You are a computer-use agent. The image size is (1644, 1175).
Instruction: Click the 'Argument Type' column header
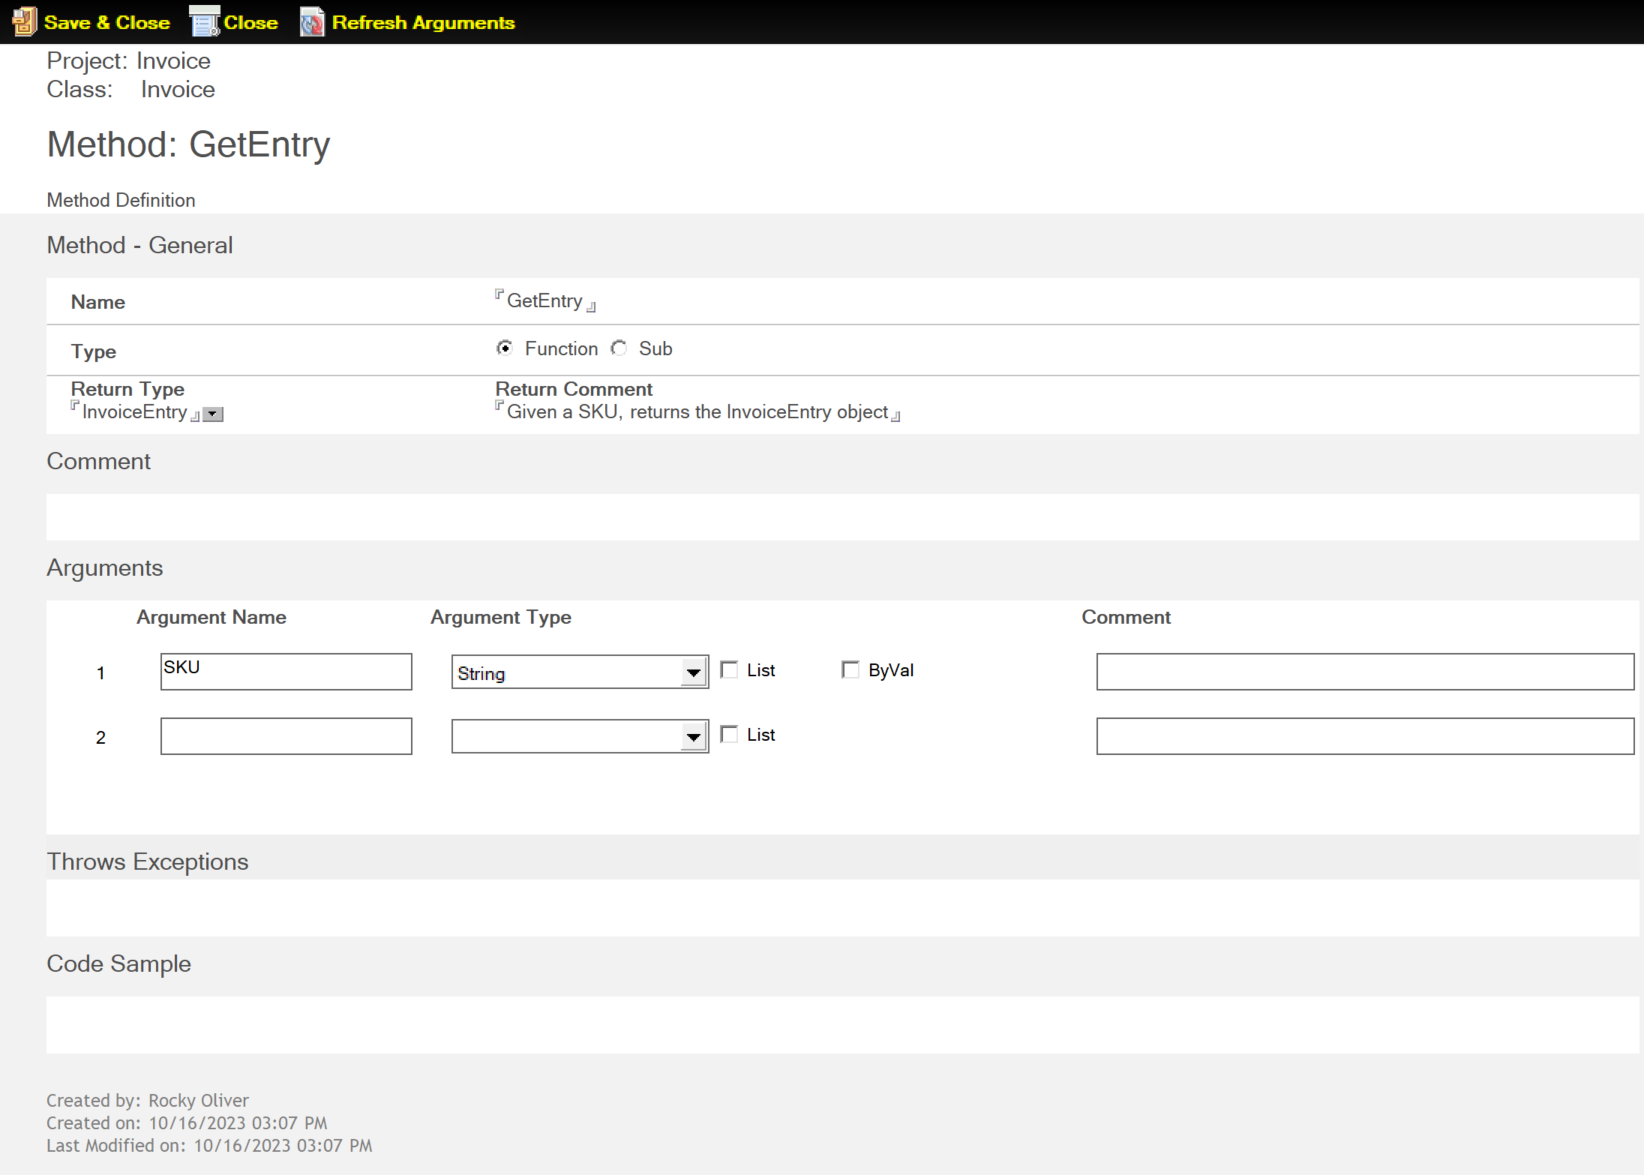coord(501,617)
